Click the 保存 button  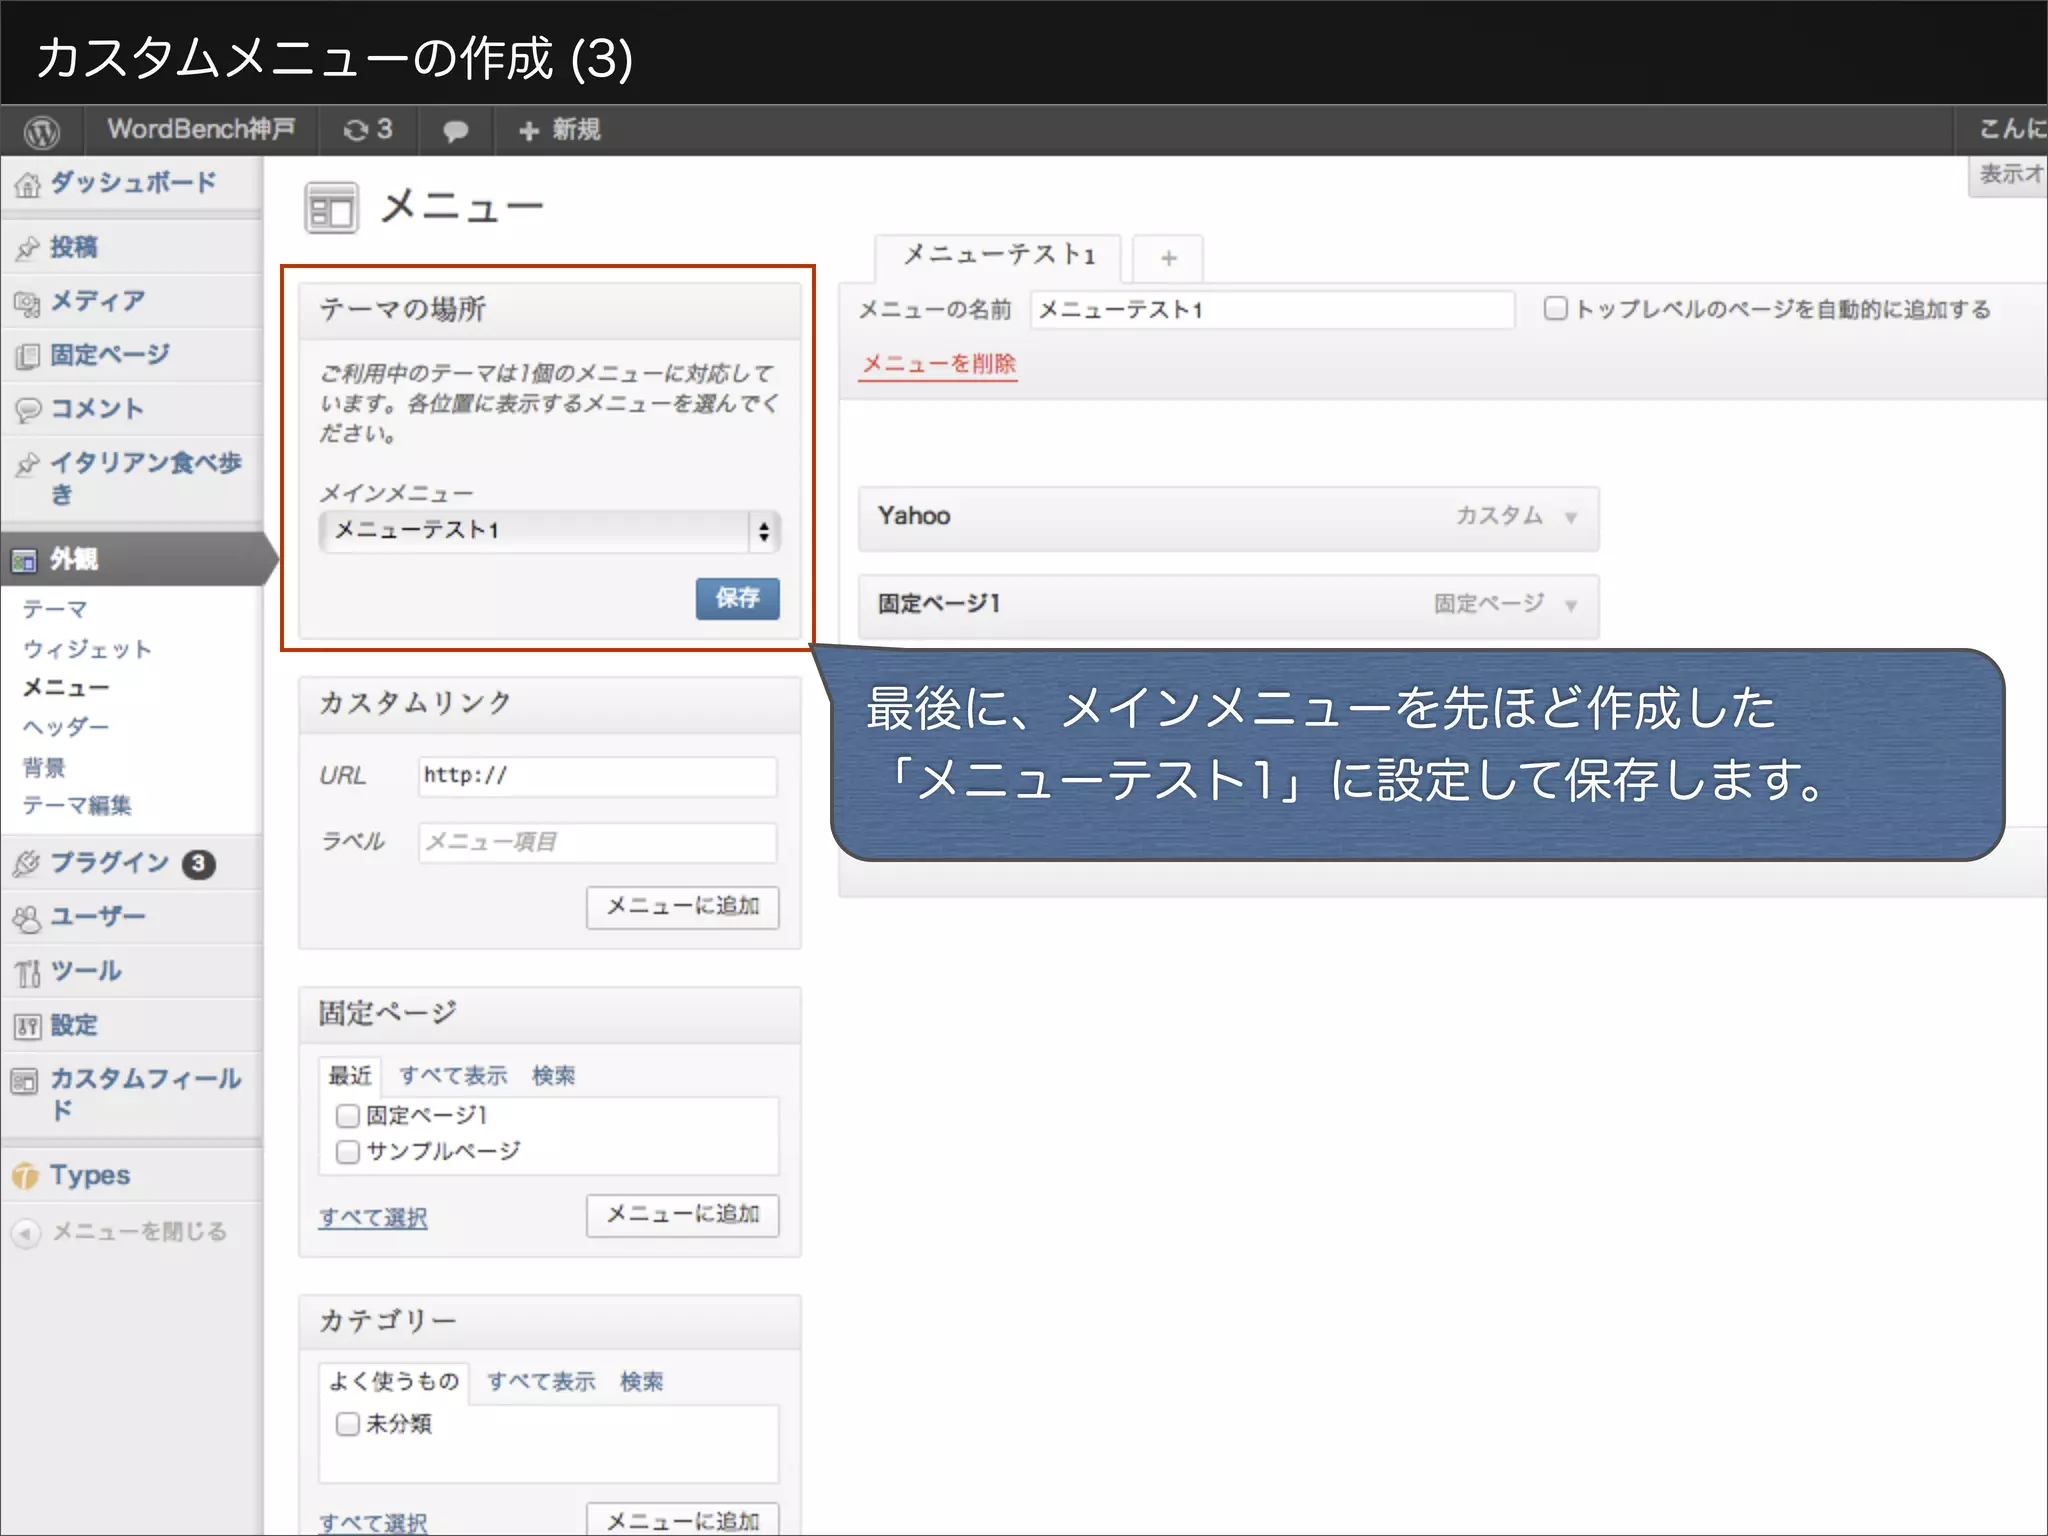(x=737, y=598)
